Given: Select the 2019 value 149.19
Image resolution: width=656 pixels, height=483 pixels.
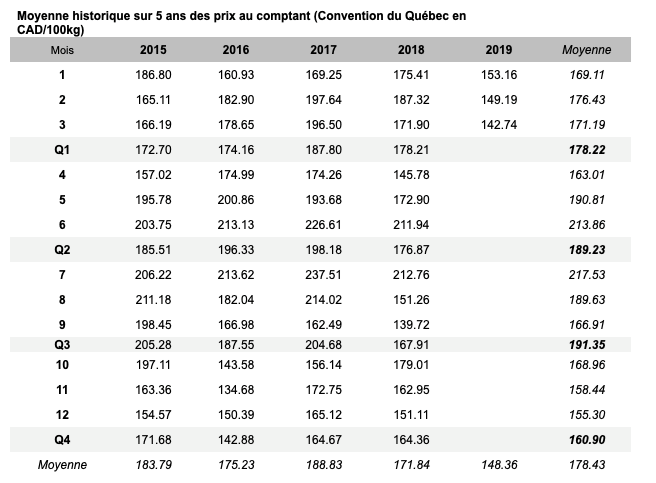Looking at the screenshot, I should click(x=498, y=100).
